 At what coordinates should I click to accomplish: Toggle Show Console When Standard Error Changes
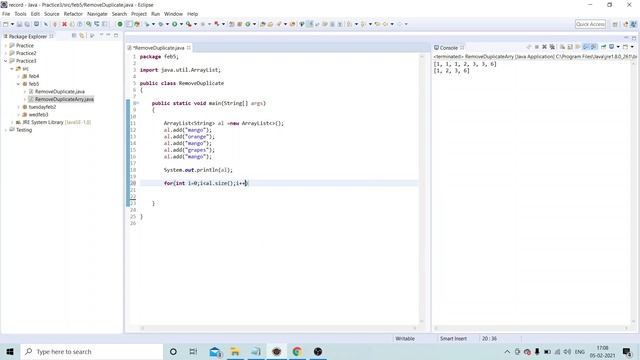(x=593, y=47)
